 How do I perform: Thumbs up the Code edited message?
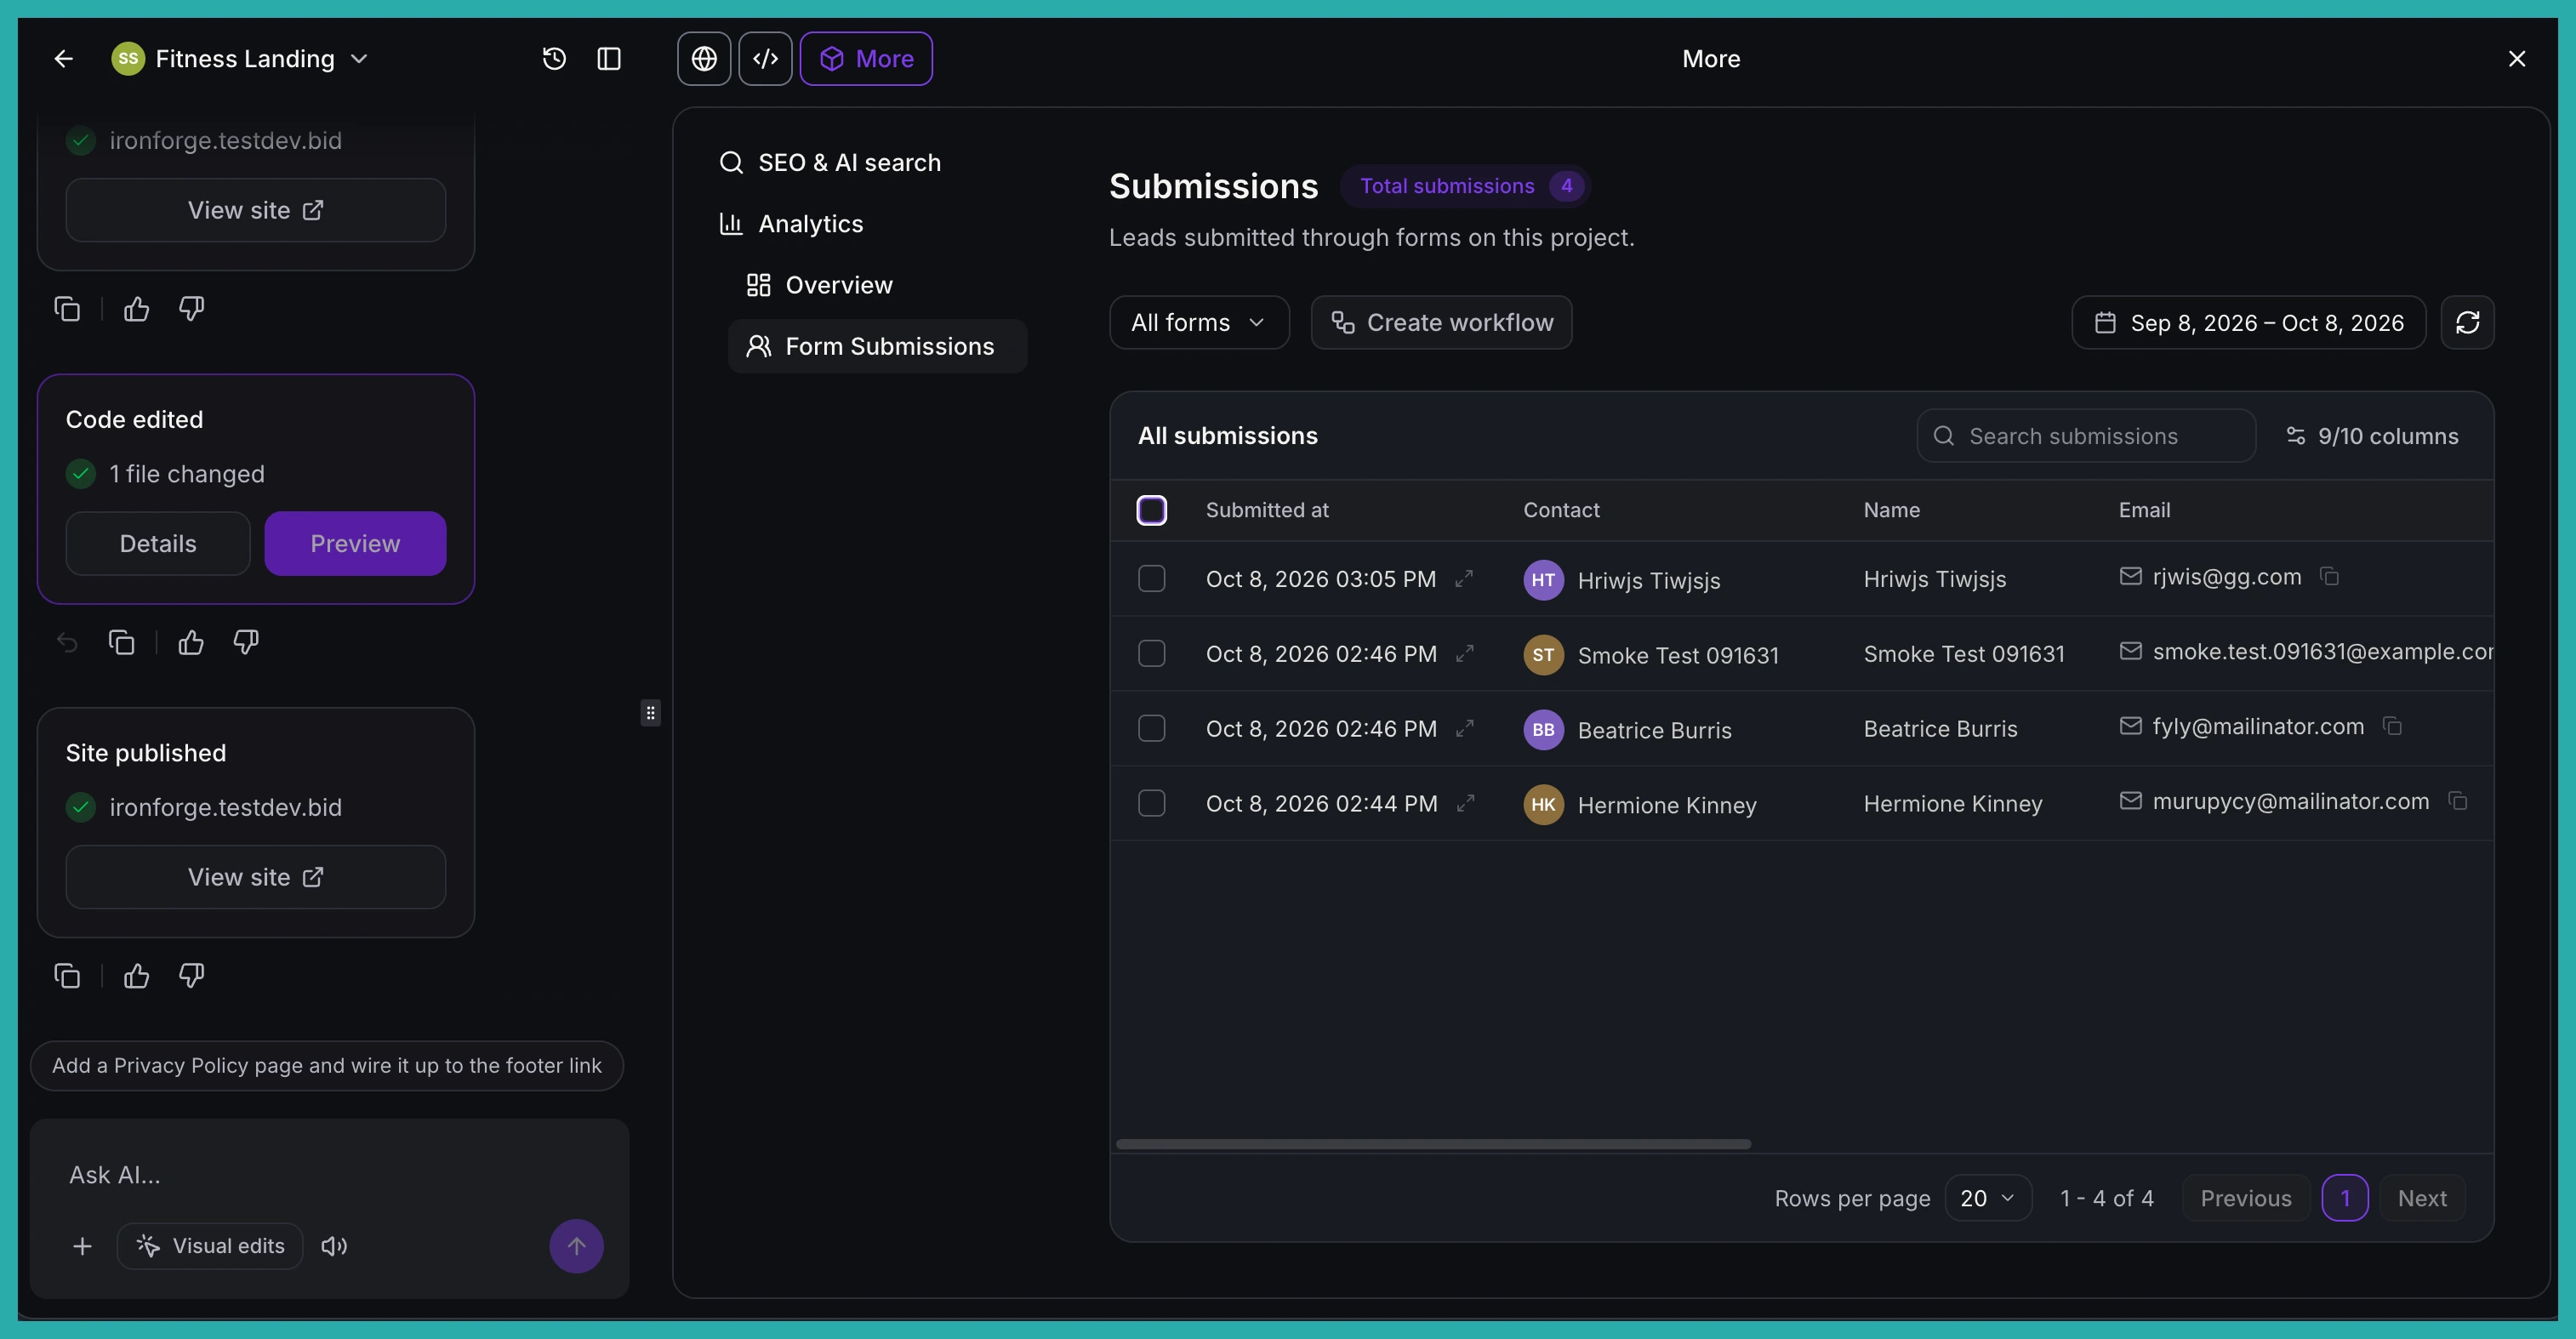(x=191, y=642)
